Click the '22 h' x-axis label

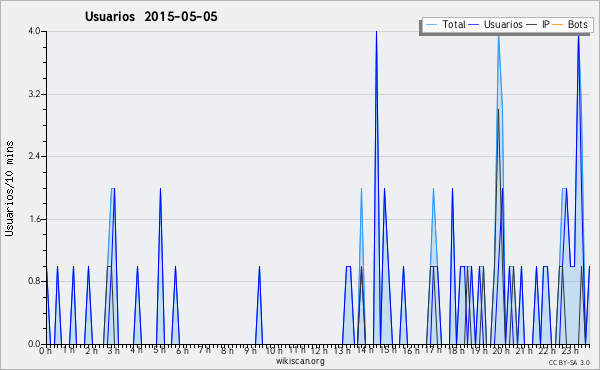click(x=546, y=350)
